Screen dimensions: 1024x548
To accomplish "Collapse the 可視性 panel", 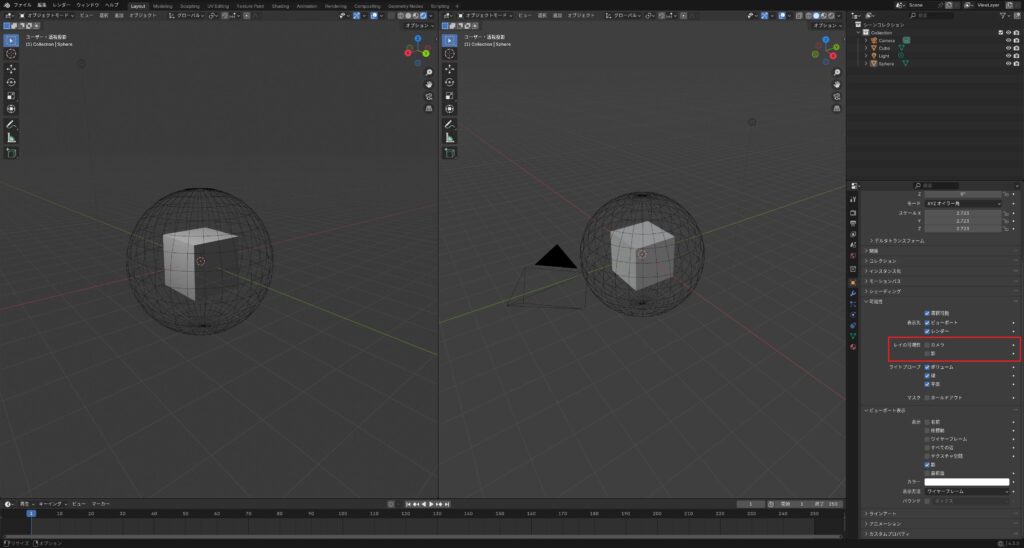I will point(874,302).
